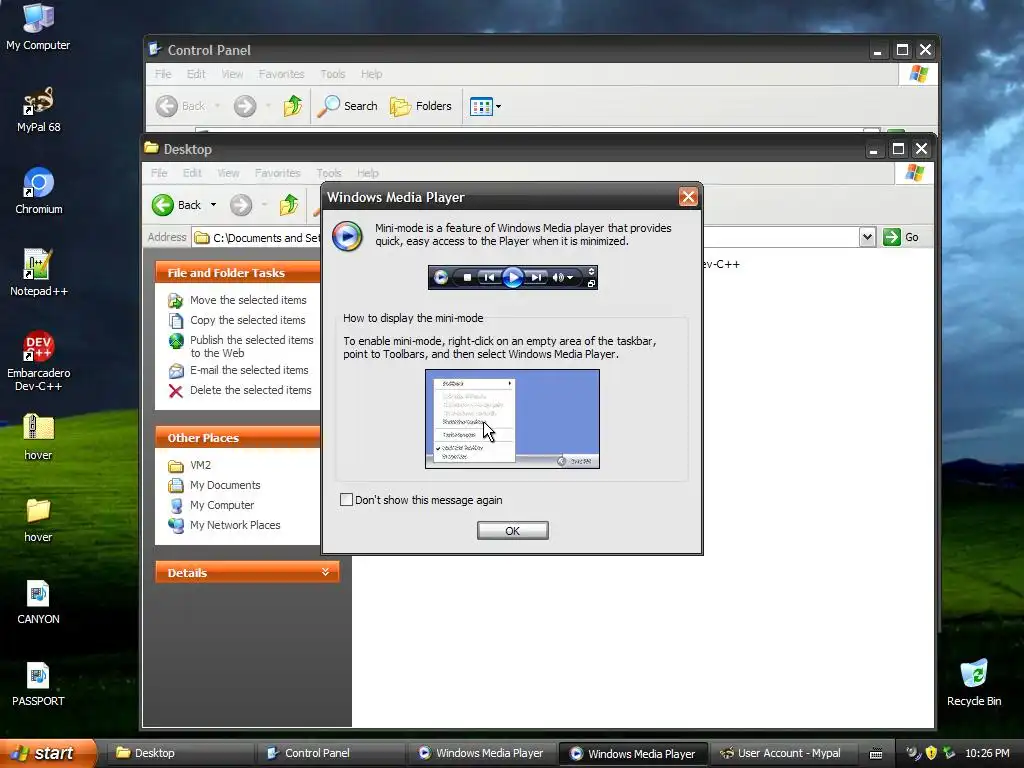Viewport: 1024px width, 768px height.
Task: Click Copy the selected items link
Action: coord(248,320)
